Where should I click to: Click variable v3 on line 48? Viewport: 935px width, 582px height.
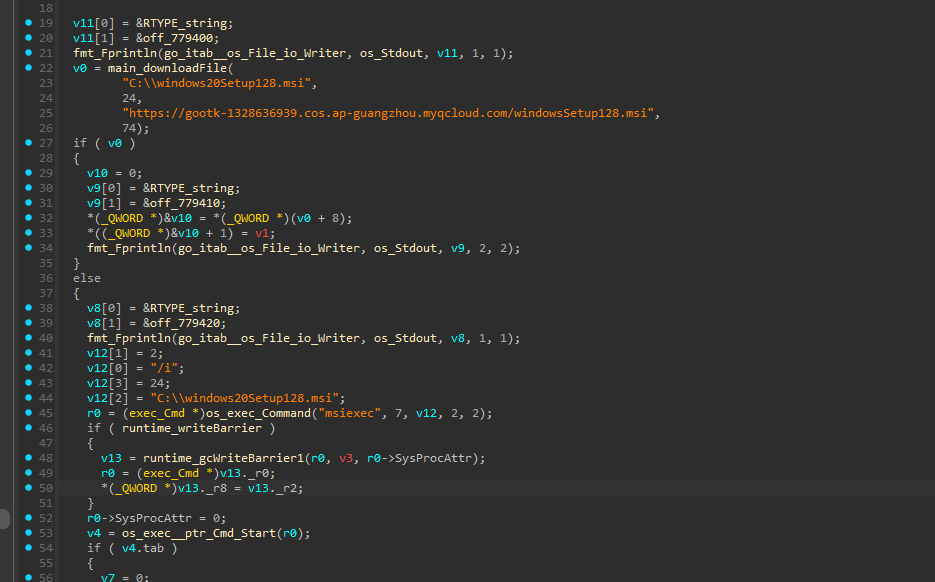[346, 458]
